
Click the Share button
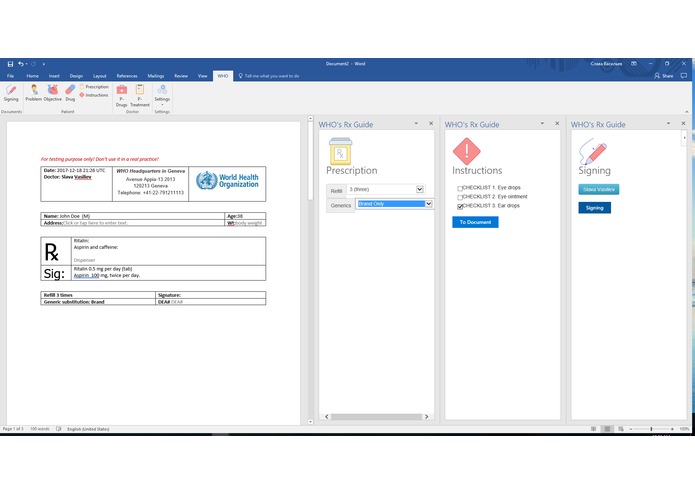(x=664, y=76)
